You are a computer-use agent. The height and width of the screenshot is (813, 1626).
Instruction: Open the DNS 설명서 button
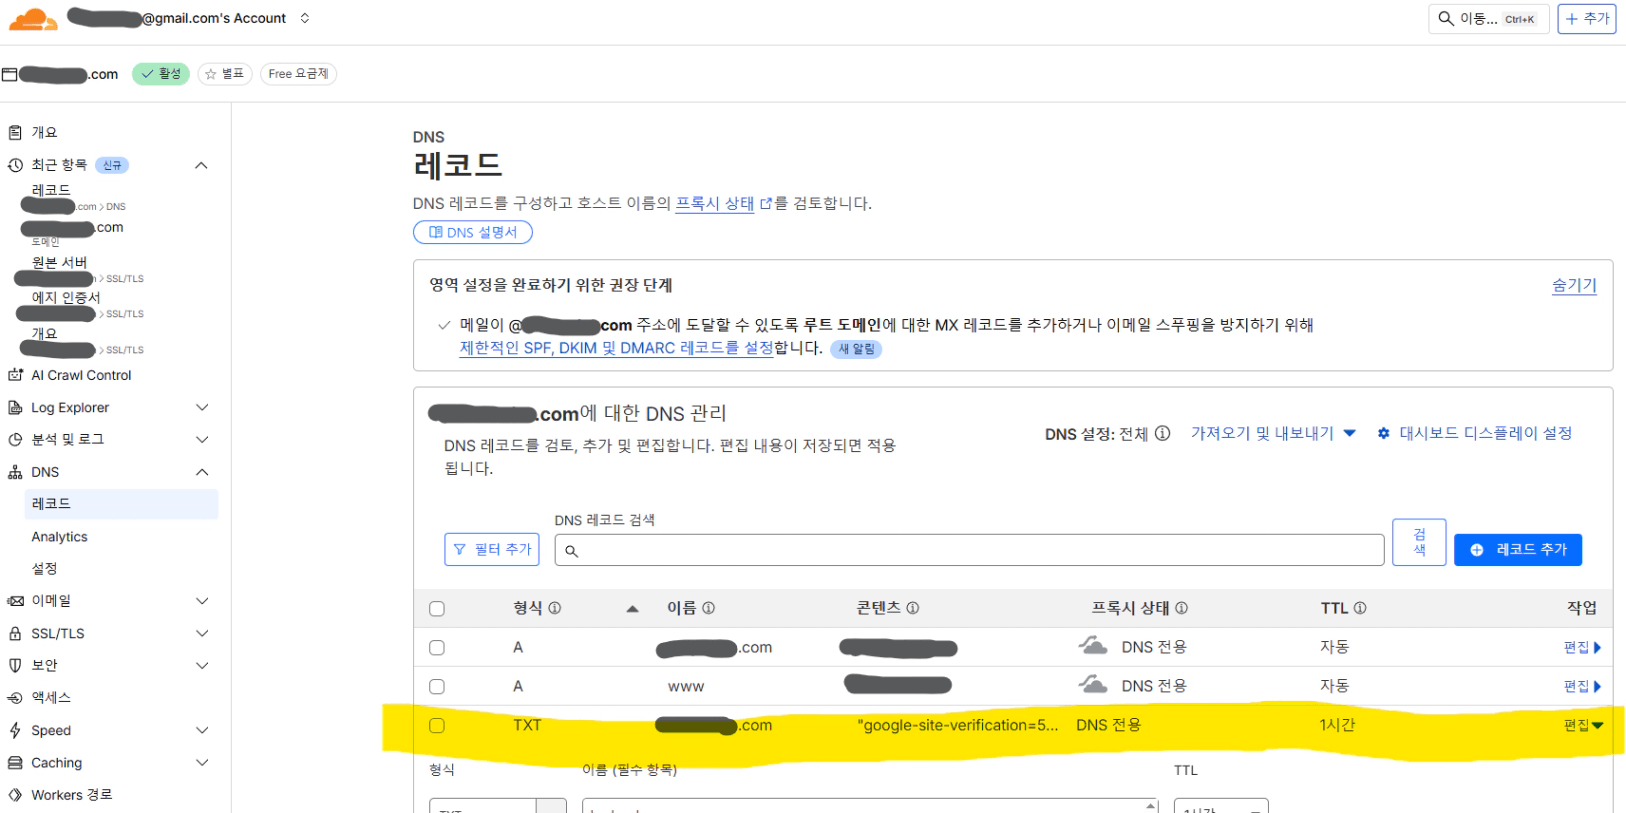point(473,232)
